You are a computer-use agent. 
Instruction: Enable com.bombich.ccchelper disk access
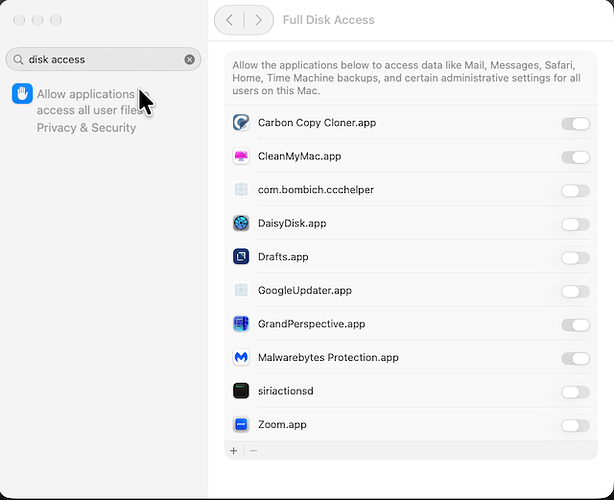pyautogui.click(x=575, y=191)
